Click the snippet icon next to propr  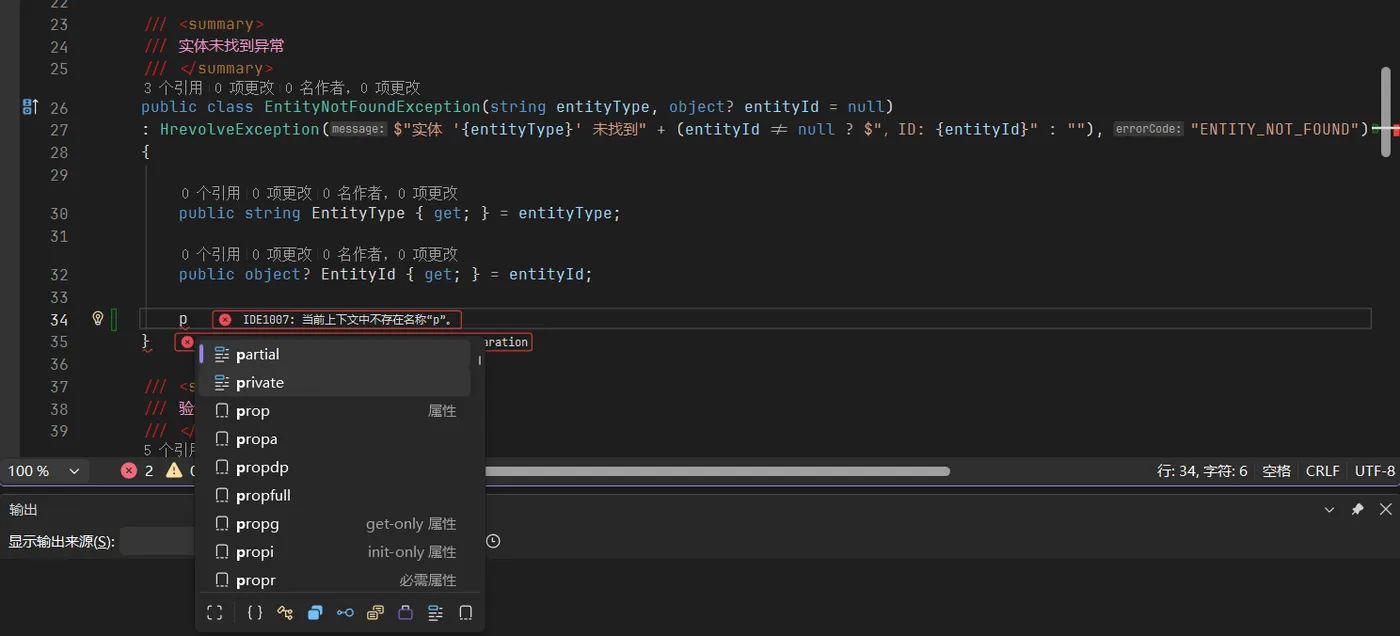point(222,580)
